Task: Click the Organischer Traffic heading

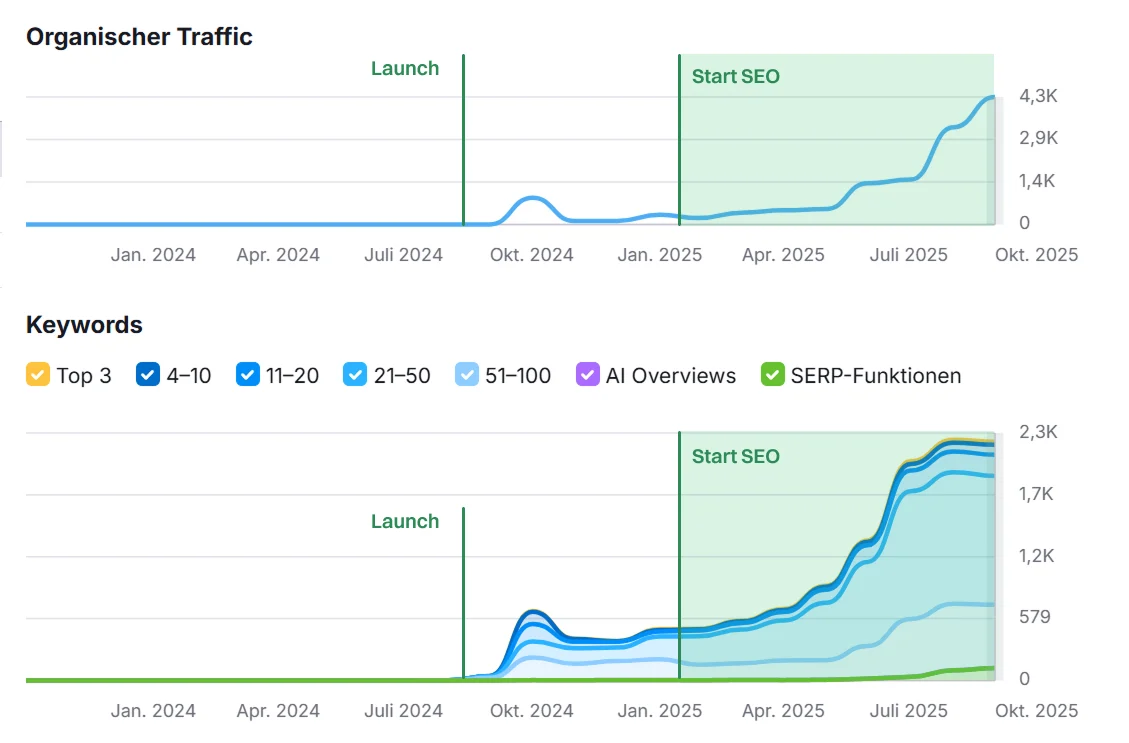Action: [x=139, y=37]
